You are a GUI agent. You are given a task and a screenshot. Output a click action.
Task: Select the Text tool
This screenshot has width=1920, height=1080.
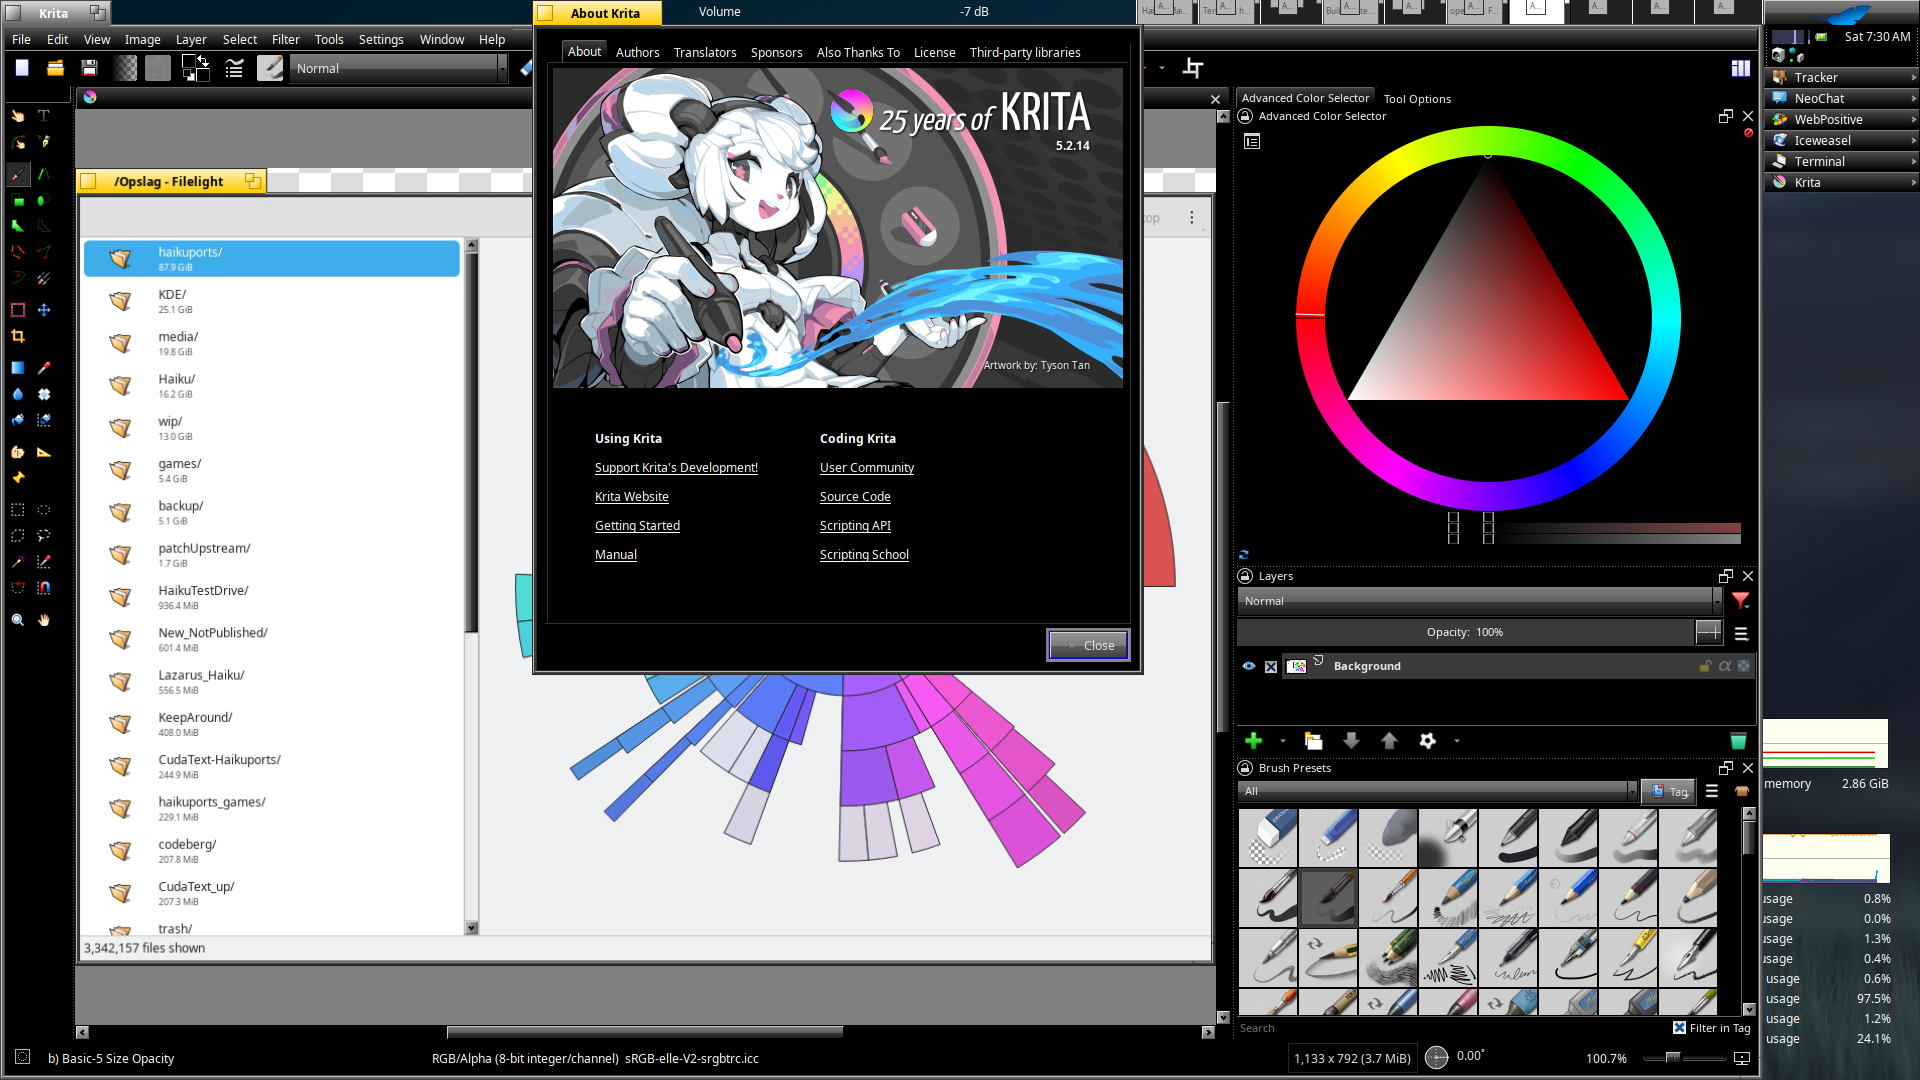[44, 116]
